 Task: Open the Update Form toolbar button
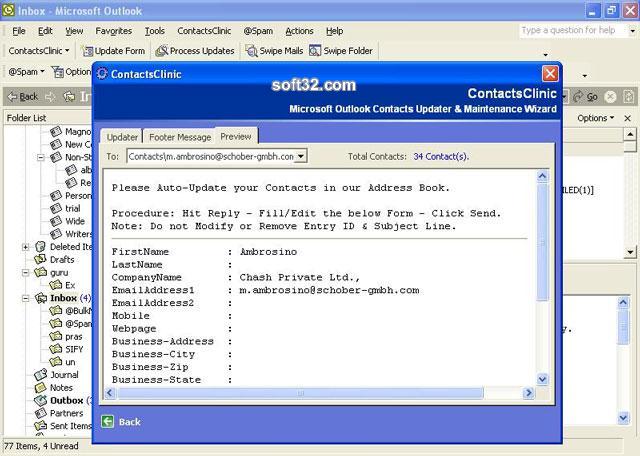pyautogui.click(x=113, y=51)
